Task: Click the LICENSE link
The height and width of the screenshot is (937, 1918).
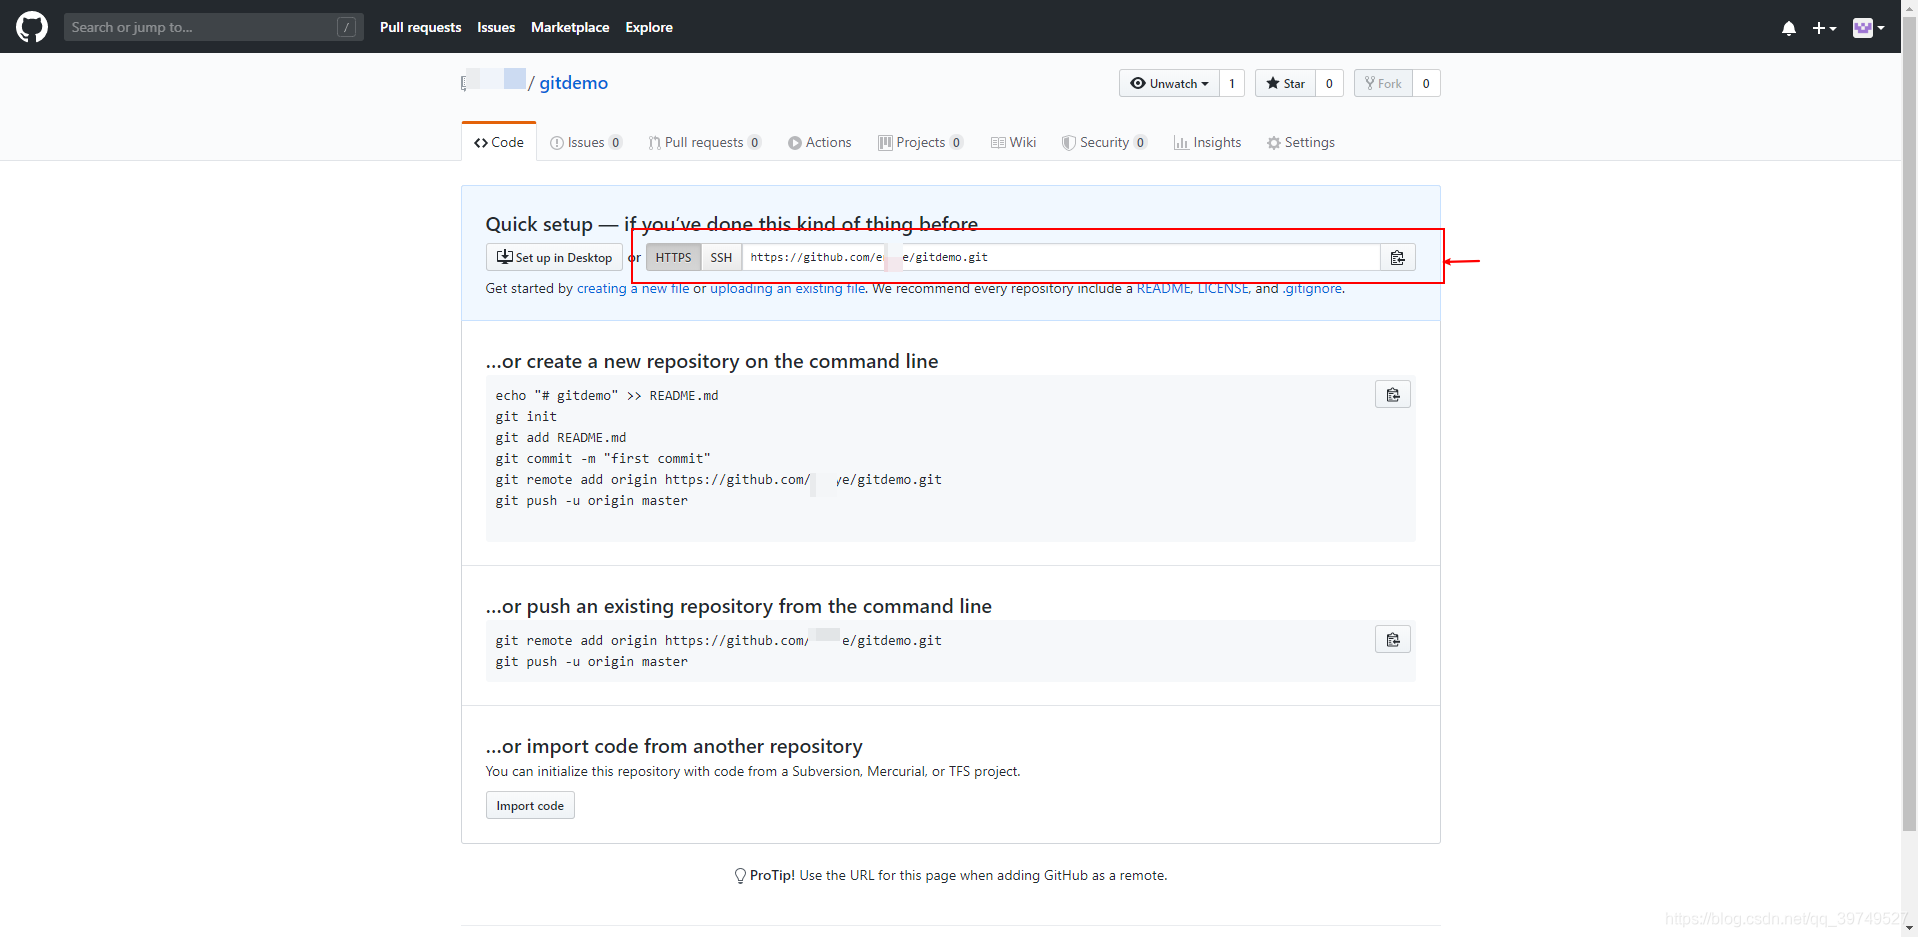Action: [1223, 288]
